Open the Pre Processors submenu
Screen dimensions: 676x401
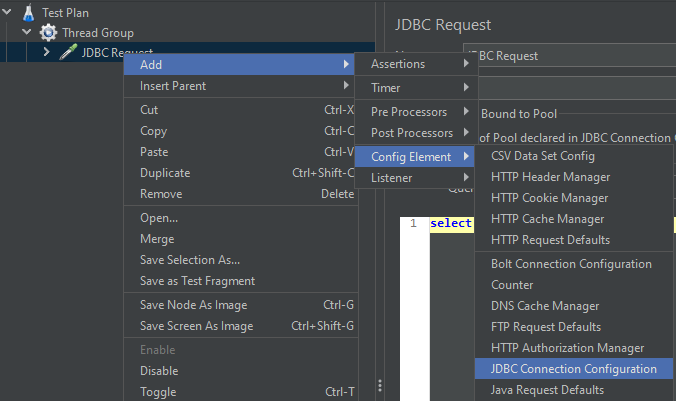[x=416, y=112]
